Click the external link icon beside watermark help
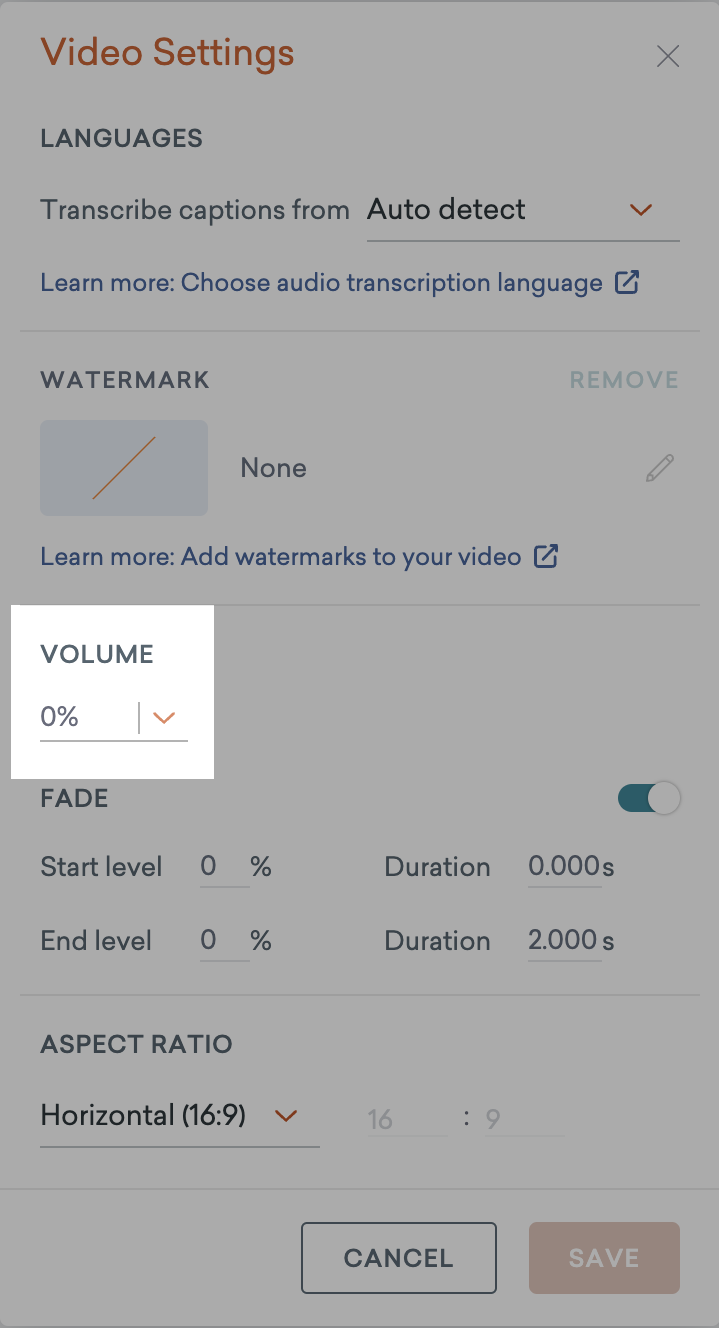The width and height of the screenshot is (719, 1328). pos(547,557)
